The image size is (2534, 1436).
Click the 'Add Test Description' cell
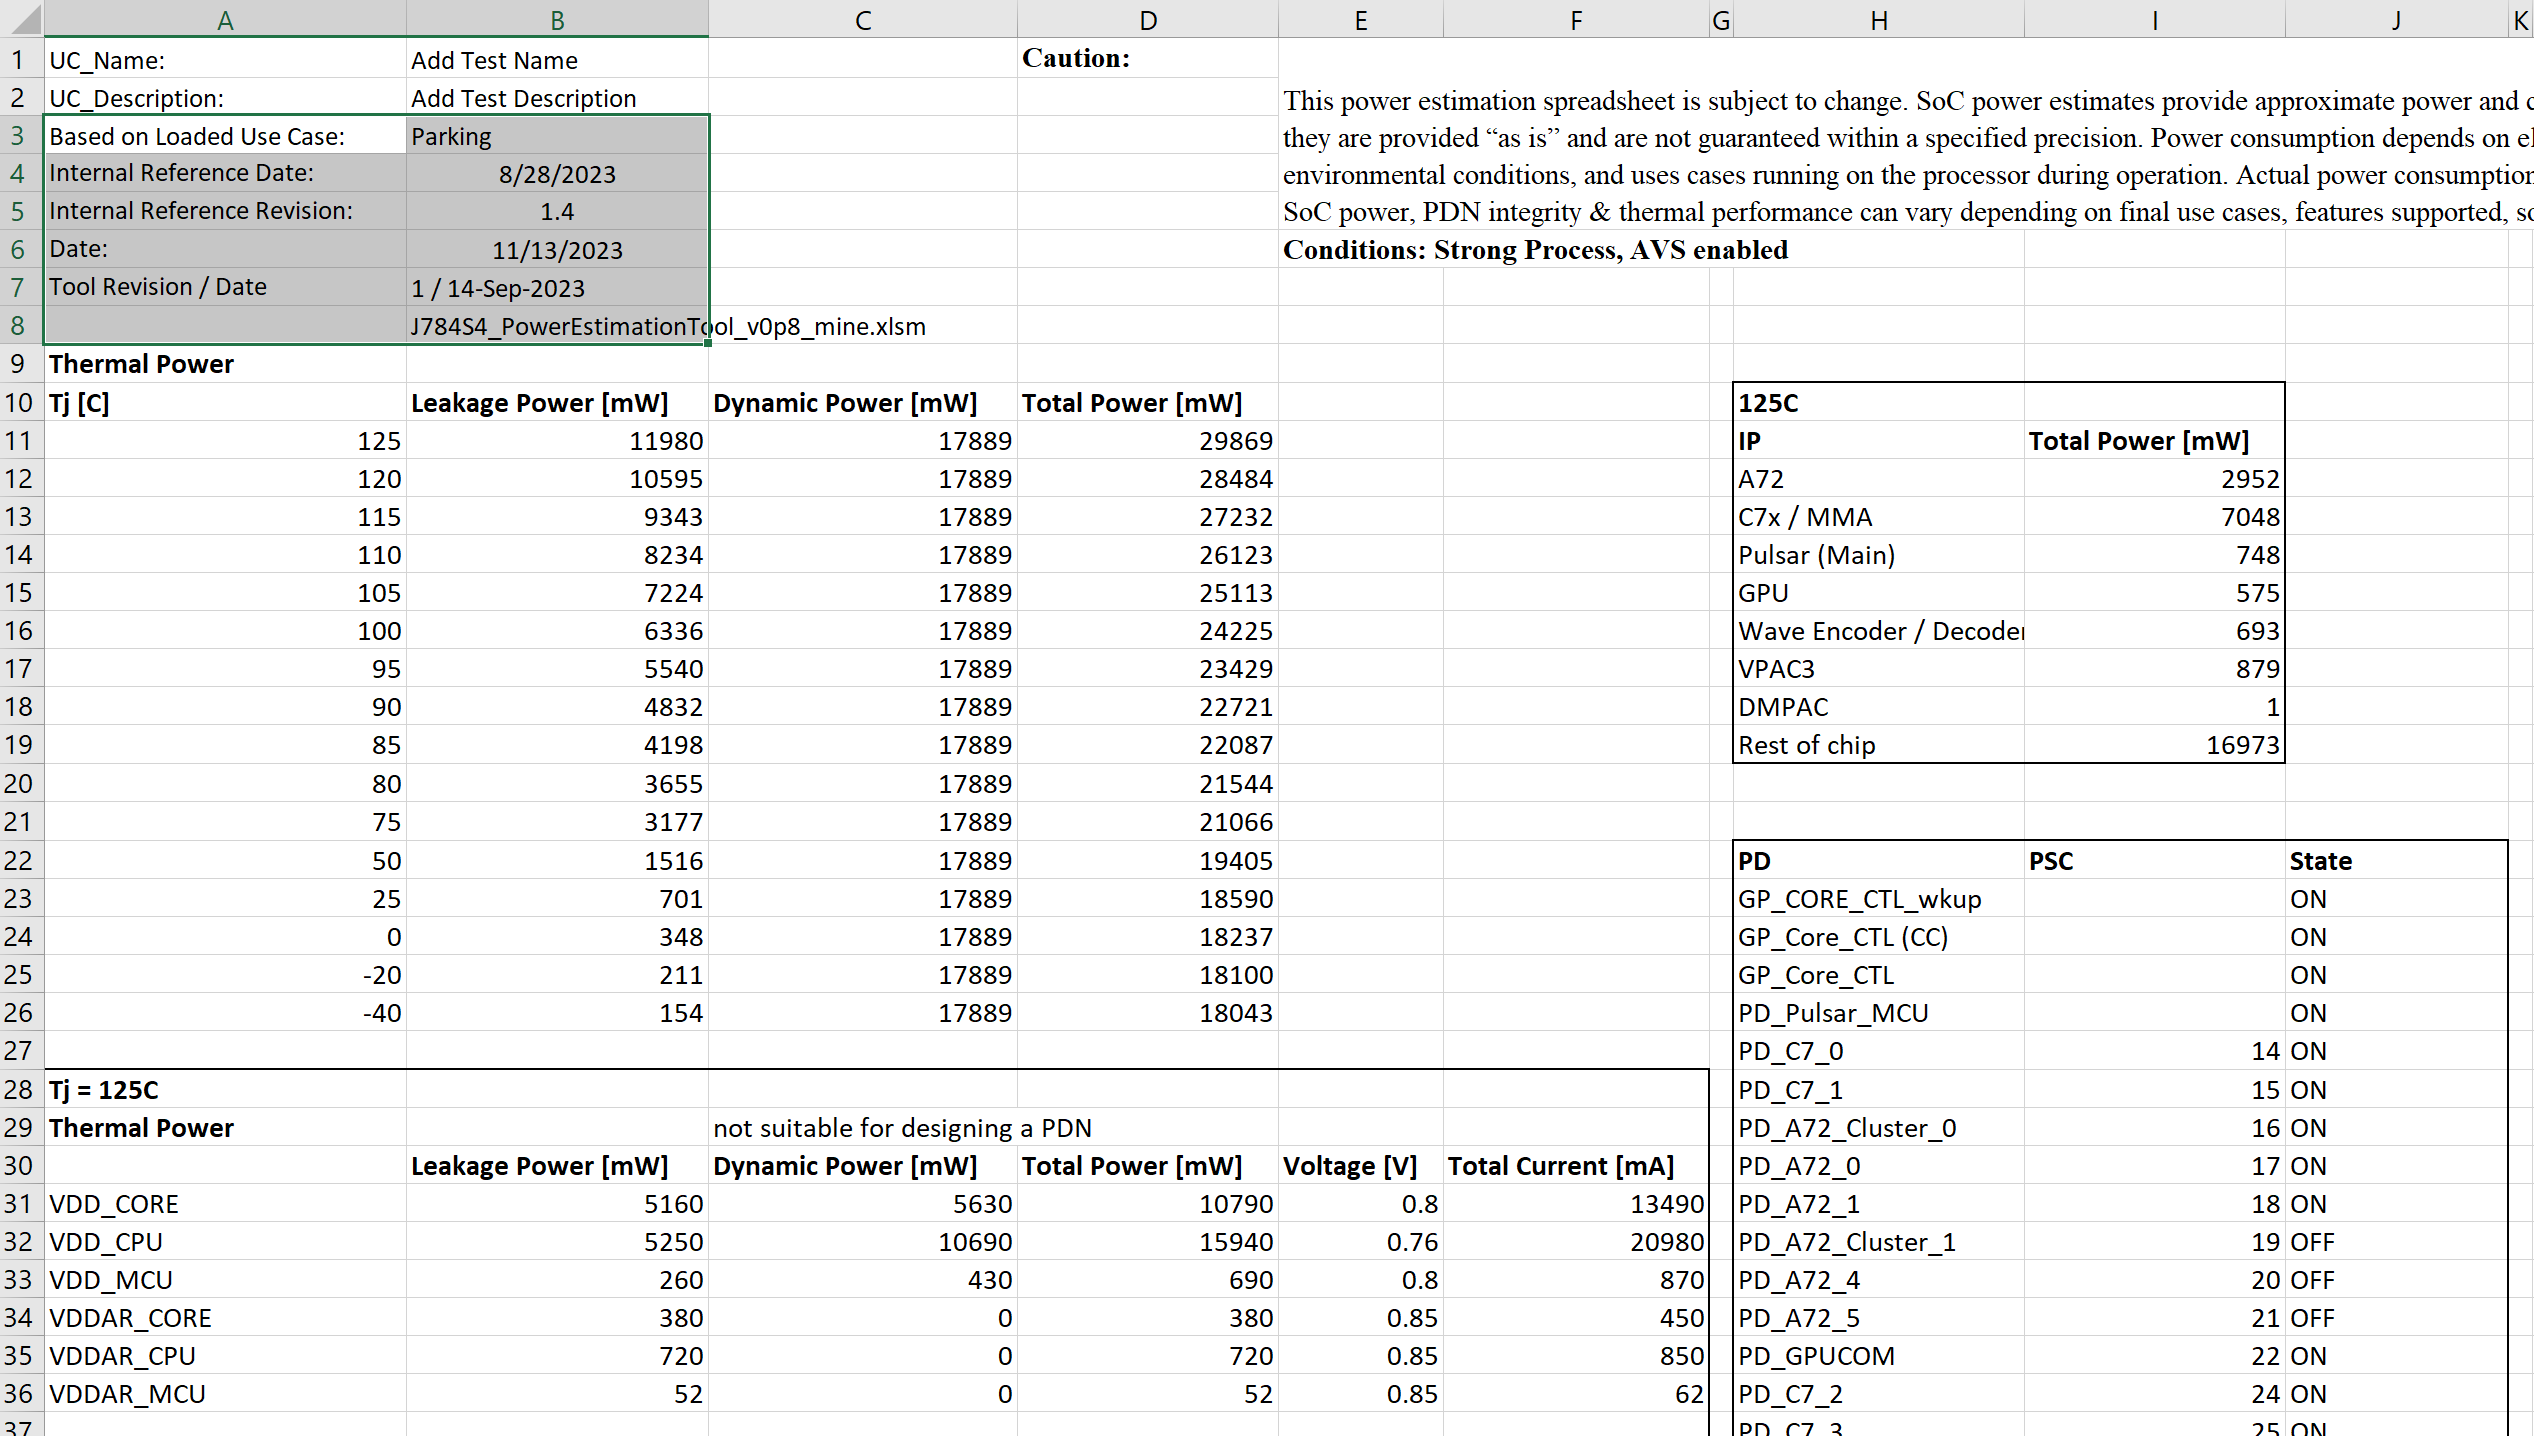[557, 98]
